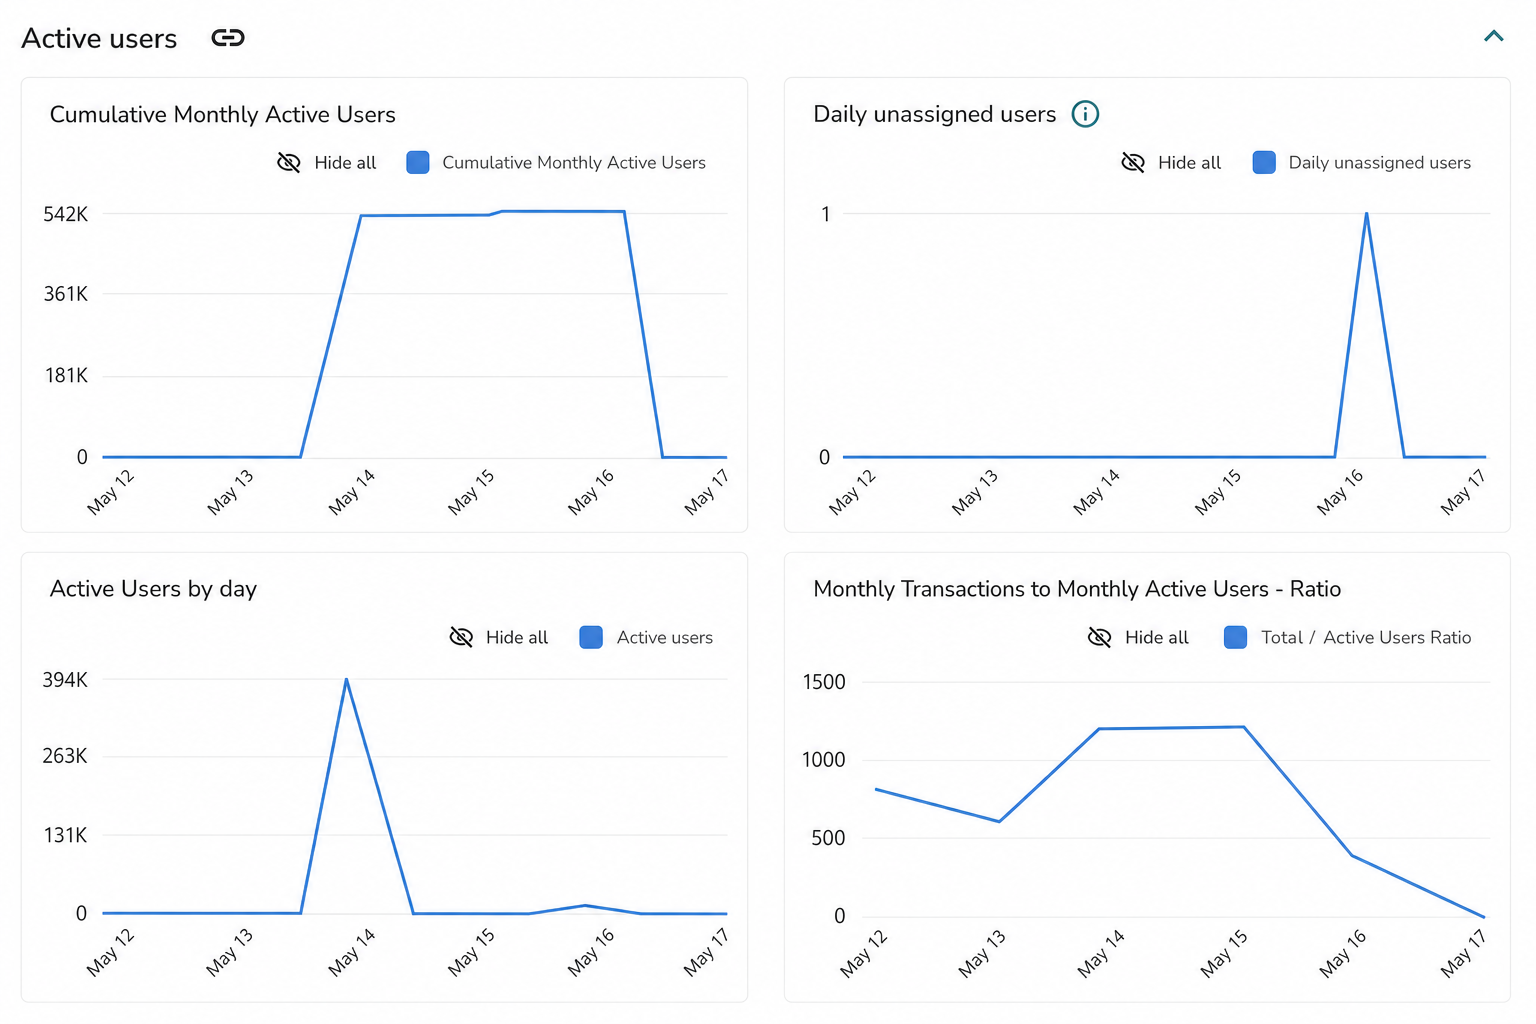Viewport: 1536px width, 1024px height.
Task: Click 1000 axis label in Ratio chart
Action: coord(824,760)
